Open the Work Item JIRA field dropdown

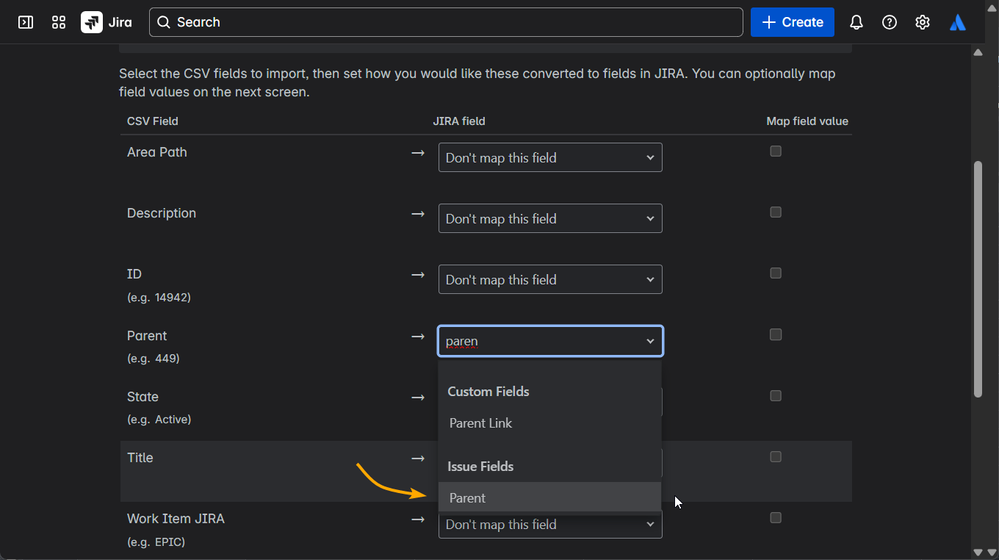(550, 526)
